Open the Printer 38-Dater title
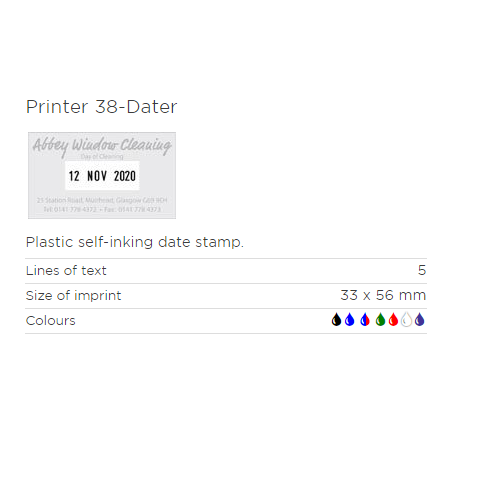Screen dimensions: 500x498 click(102, 107)
